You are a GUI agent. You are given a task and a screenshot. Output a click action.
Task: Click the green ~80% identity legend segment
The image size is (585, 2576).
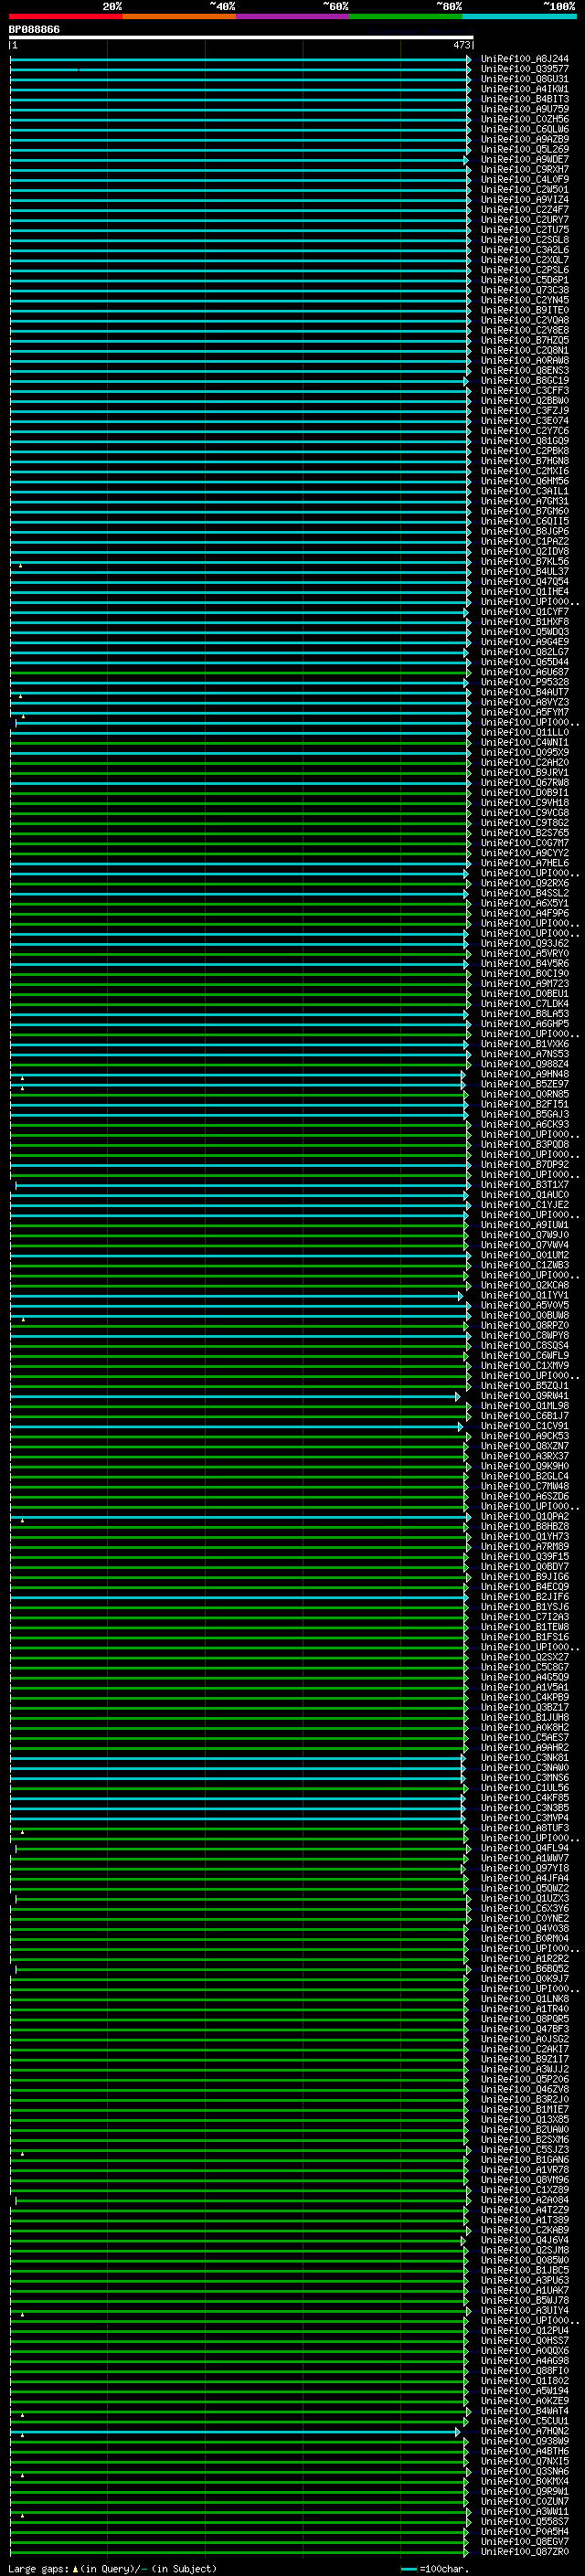click(406, 16)
